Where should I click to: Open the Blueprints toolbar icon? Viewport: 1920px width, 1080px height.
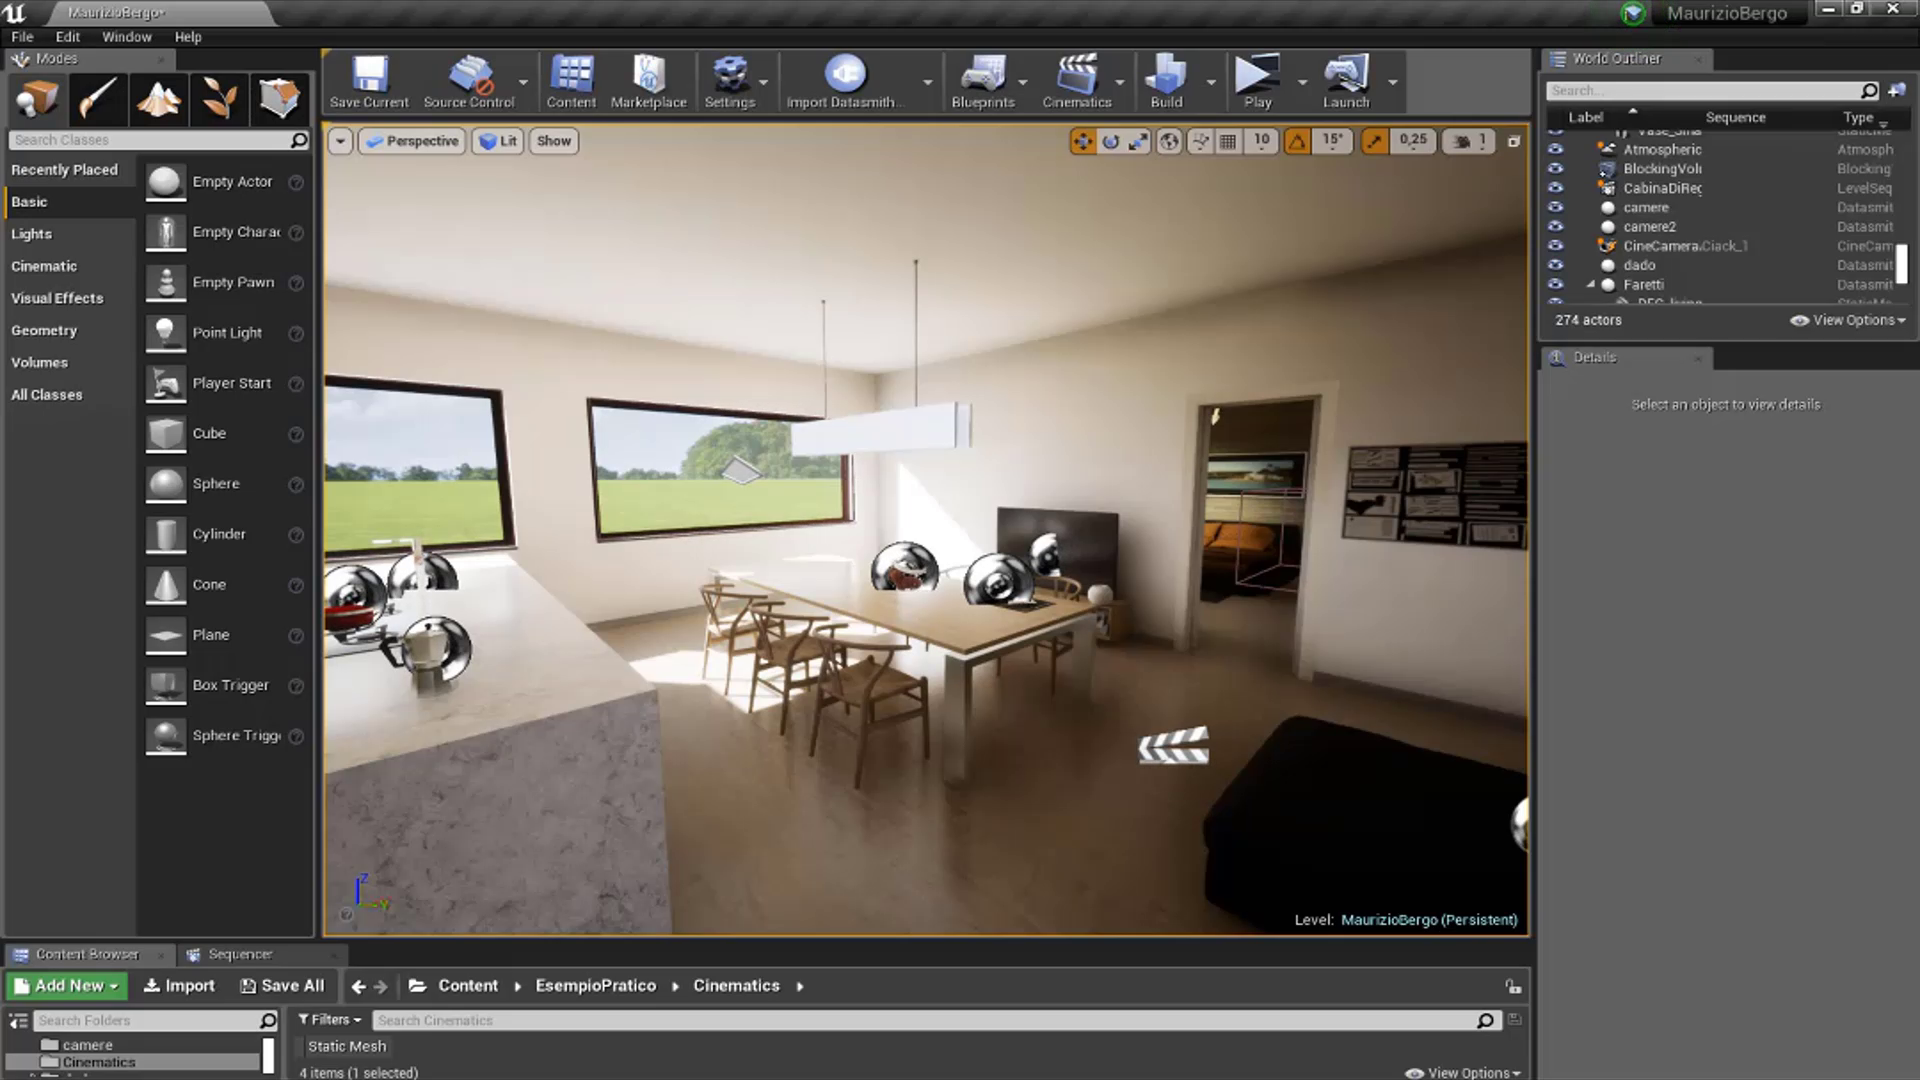(x=983, y=81)
